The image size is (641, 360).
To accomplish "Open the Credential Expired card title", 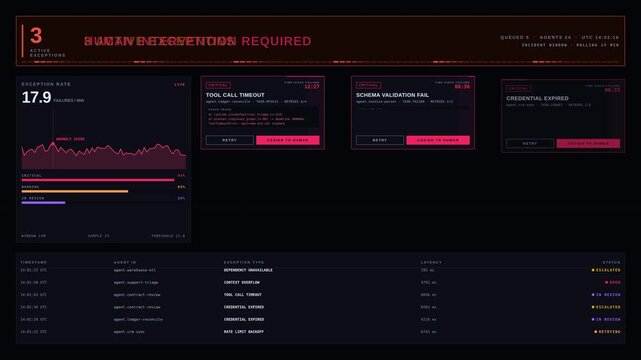I will tap(537, 98).
